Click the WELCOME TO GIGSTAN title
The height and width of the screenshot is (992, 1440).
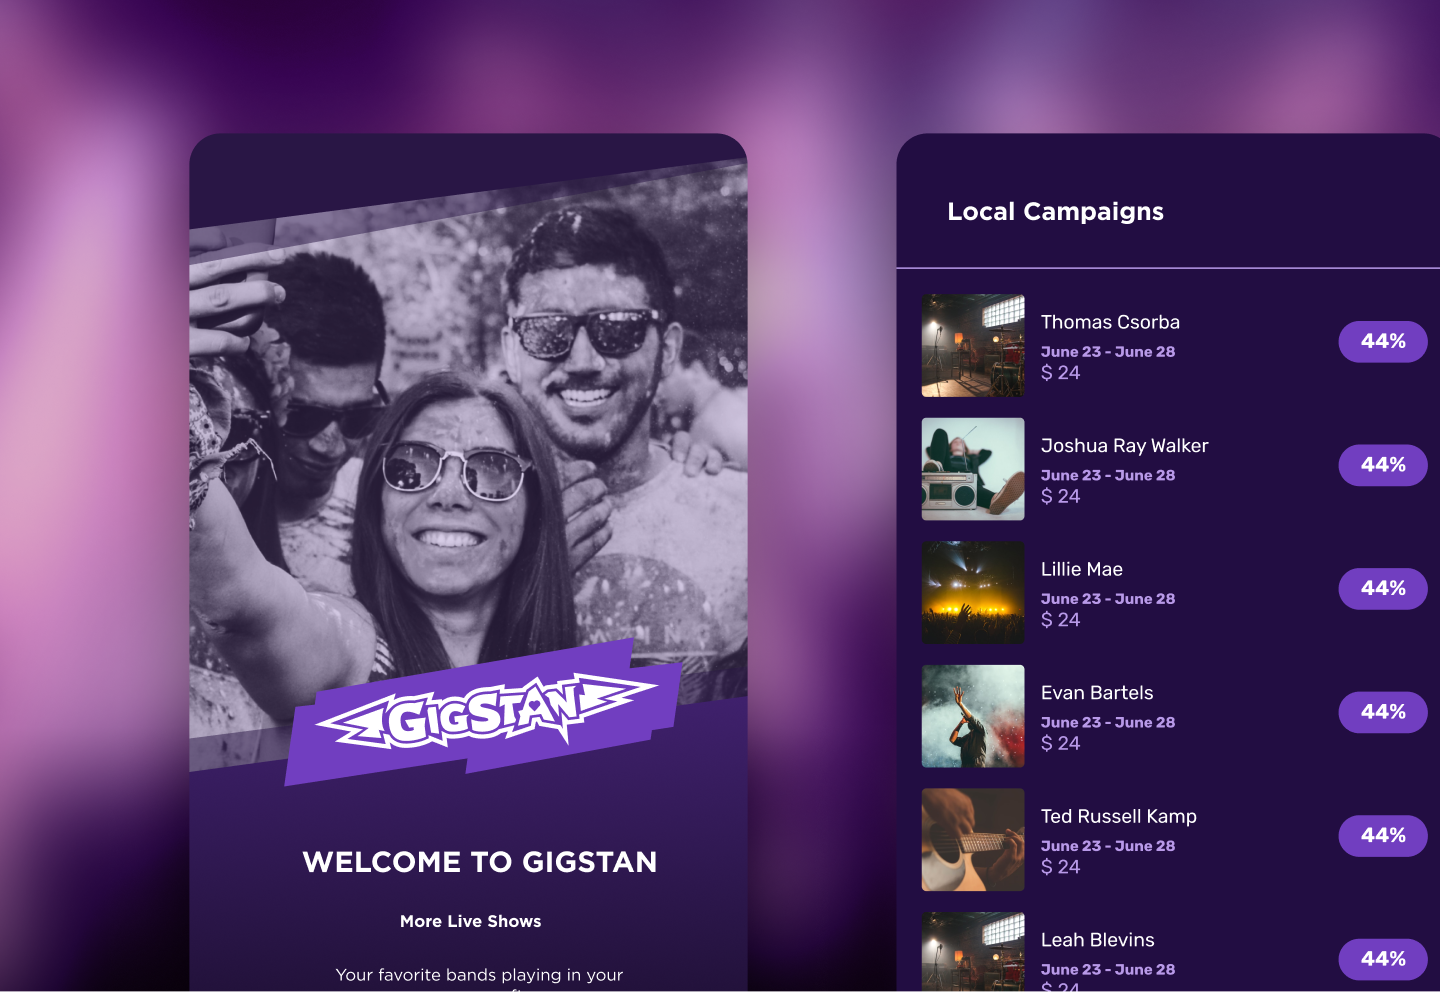coord(480,862)
